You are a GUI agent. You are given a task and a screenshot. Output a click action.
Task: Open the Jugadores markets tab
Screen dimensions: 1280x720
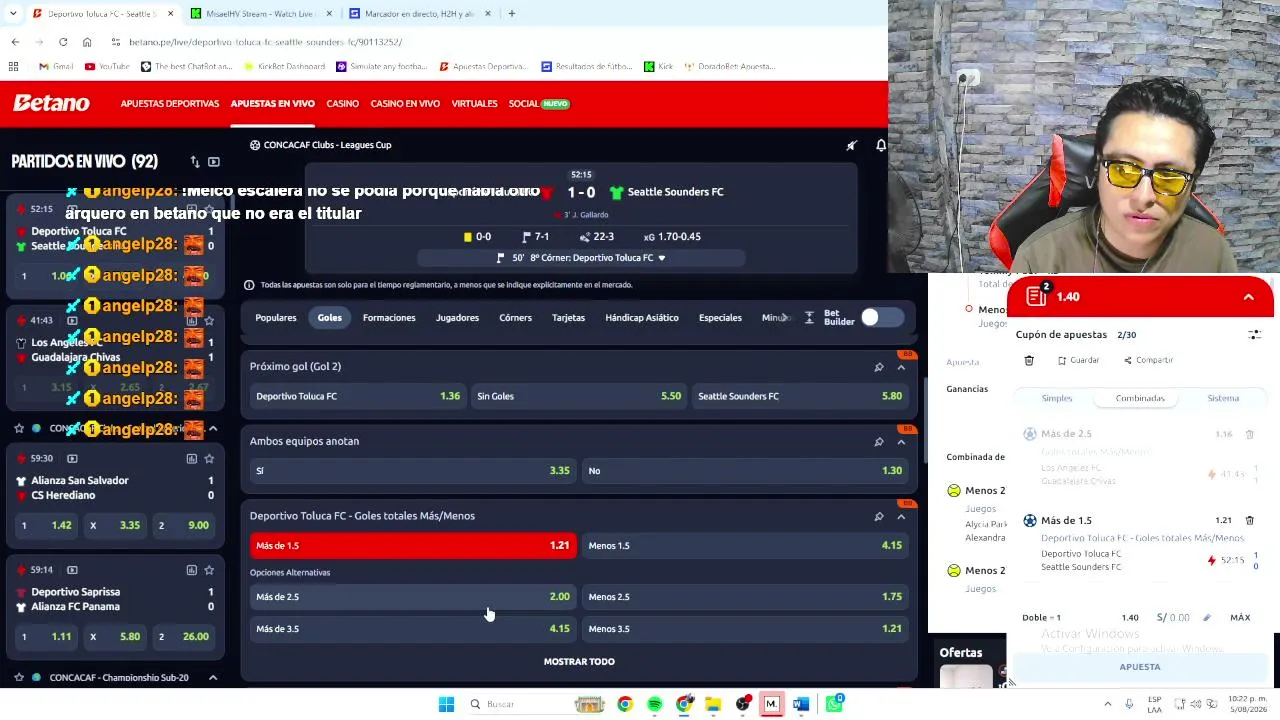[457, 318]
